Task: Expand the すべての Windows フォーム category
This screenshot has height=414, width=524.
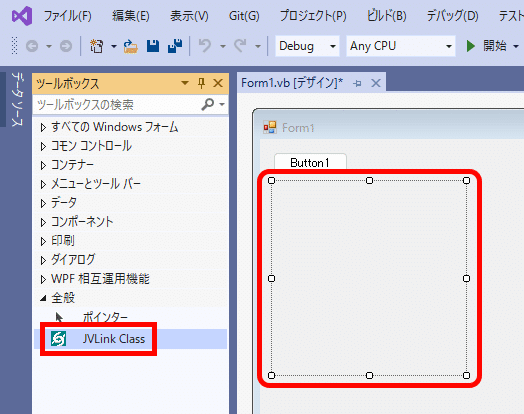Action: tap(43, 127)
